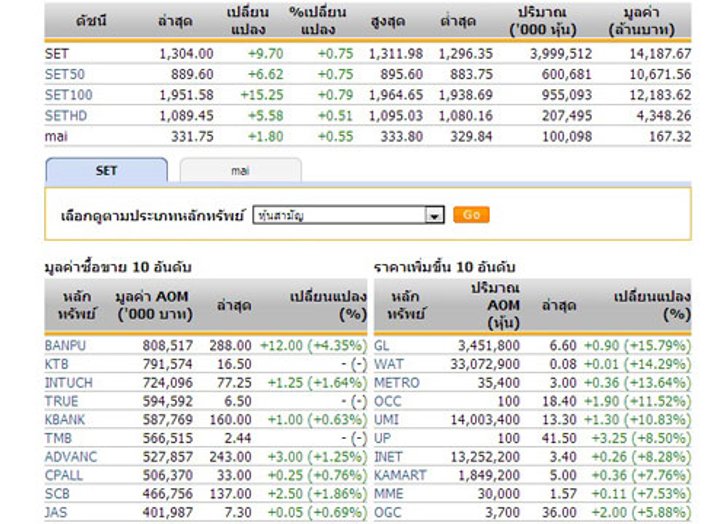Open TRUE stock link
728x524 pixels.
pyautogui.click(x=61, y=401)
